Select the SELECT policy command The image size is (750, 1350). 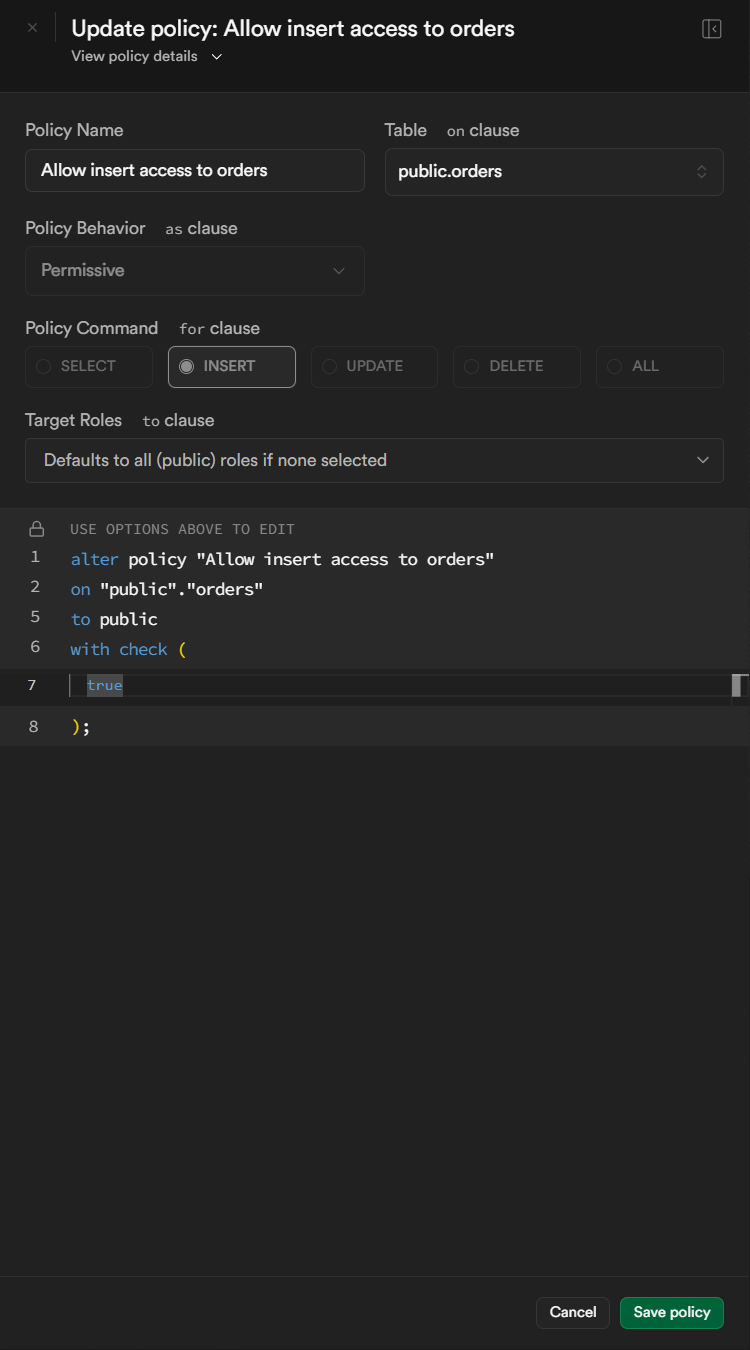coord(89,366)
